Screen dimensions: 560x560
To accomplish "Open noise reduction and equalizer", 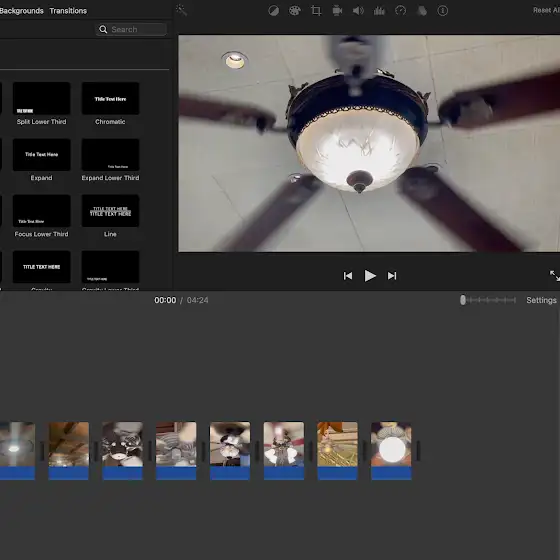I will [379, 11].
